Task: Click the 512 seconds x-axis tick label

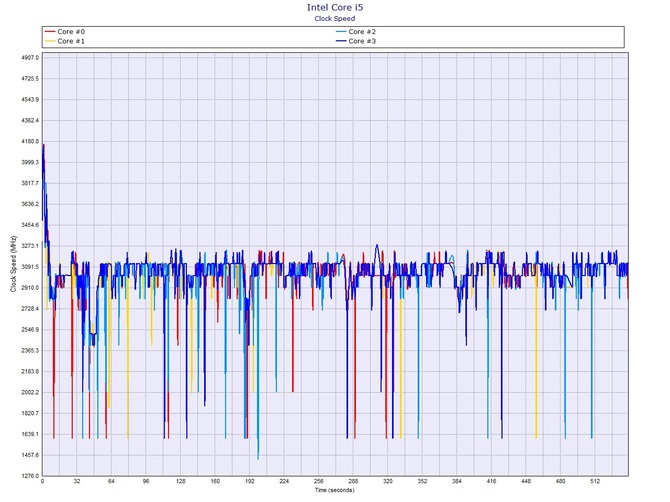Action: tap(595, 481)
